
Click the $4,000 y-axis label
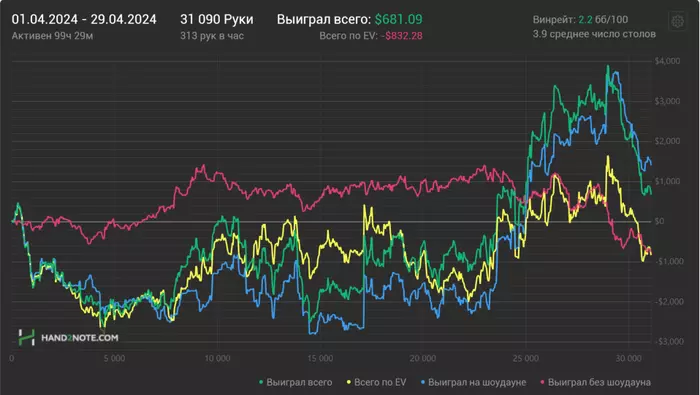pos(667,61)
